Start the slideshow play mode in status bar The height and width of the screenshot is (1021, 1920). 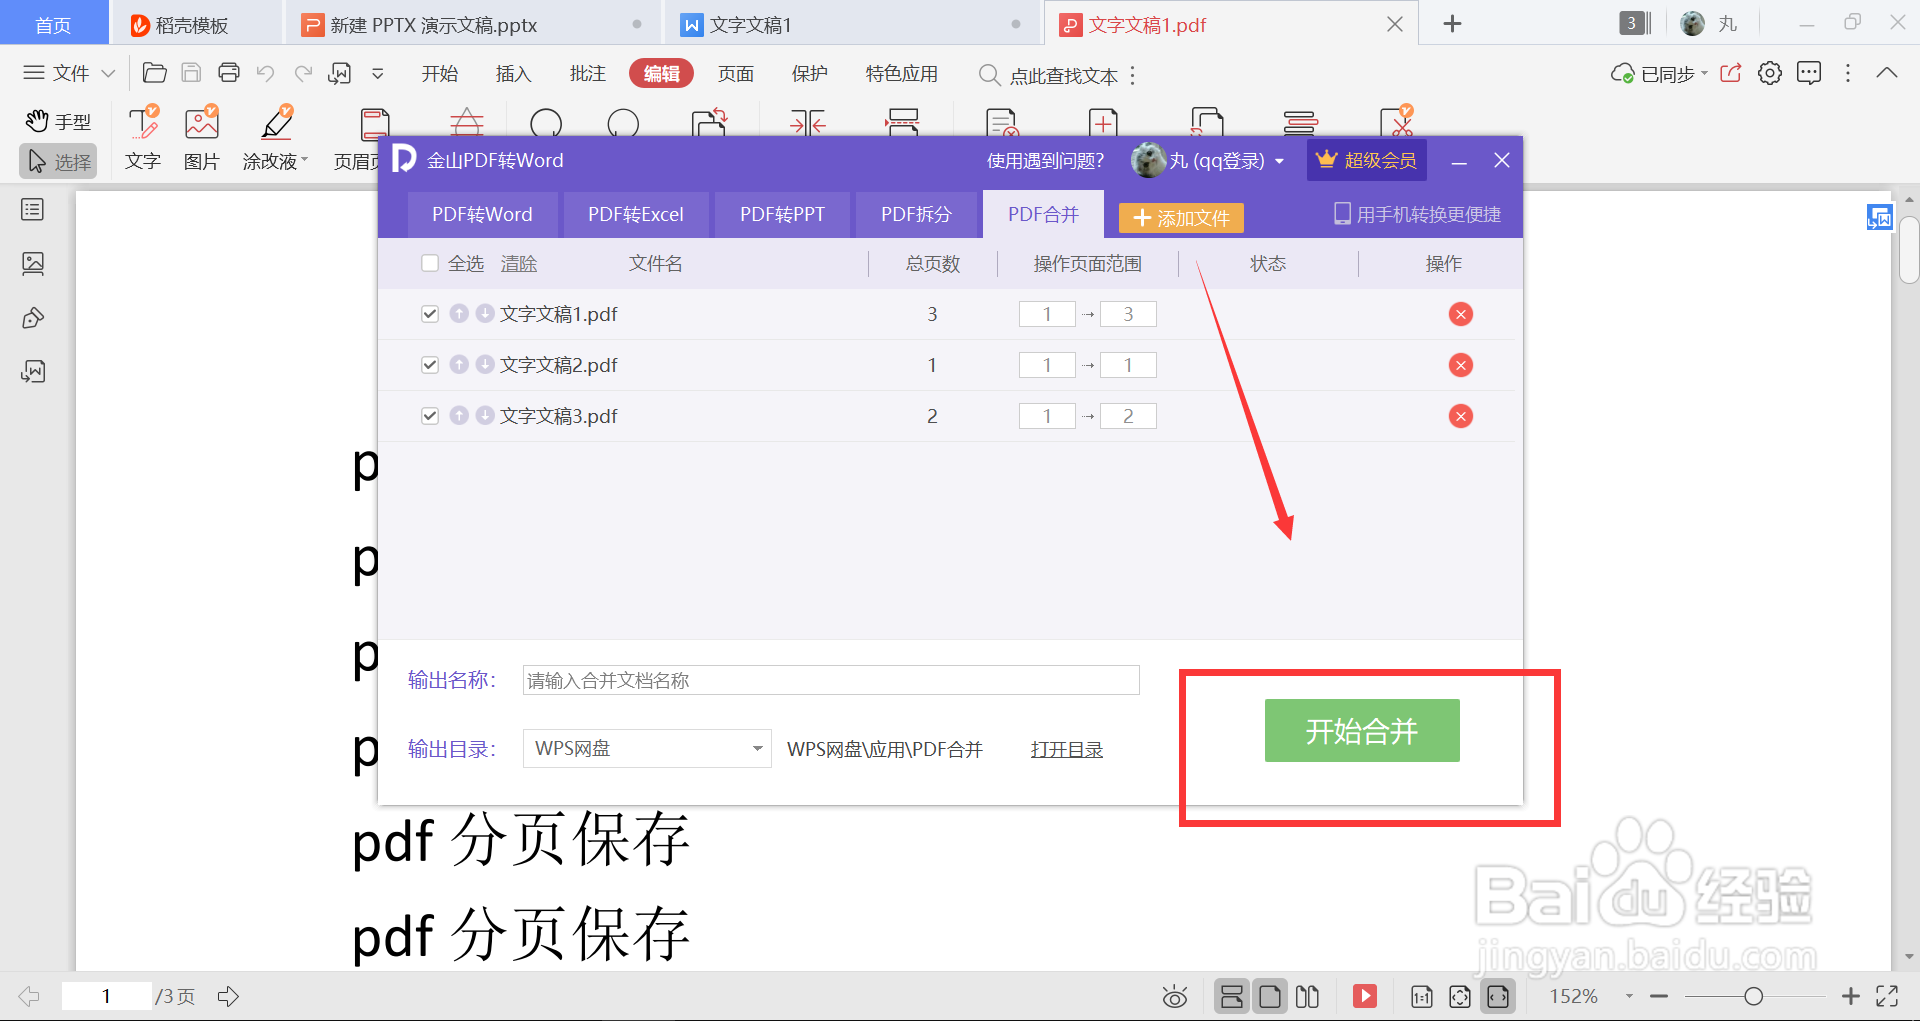click(1364, 995)
